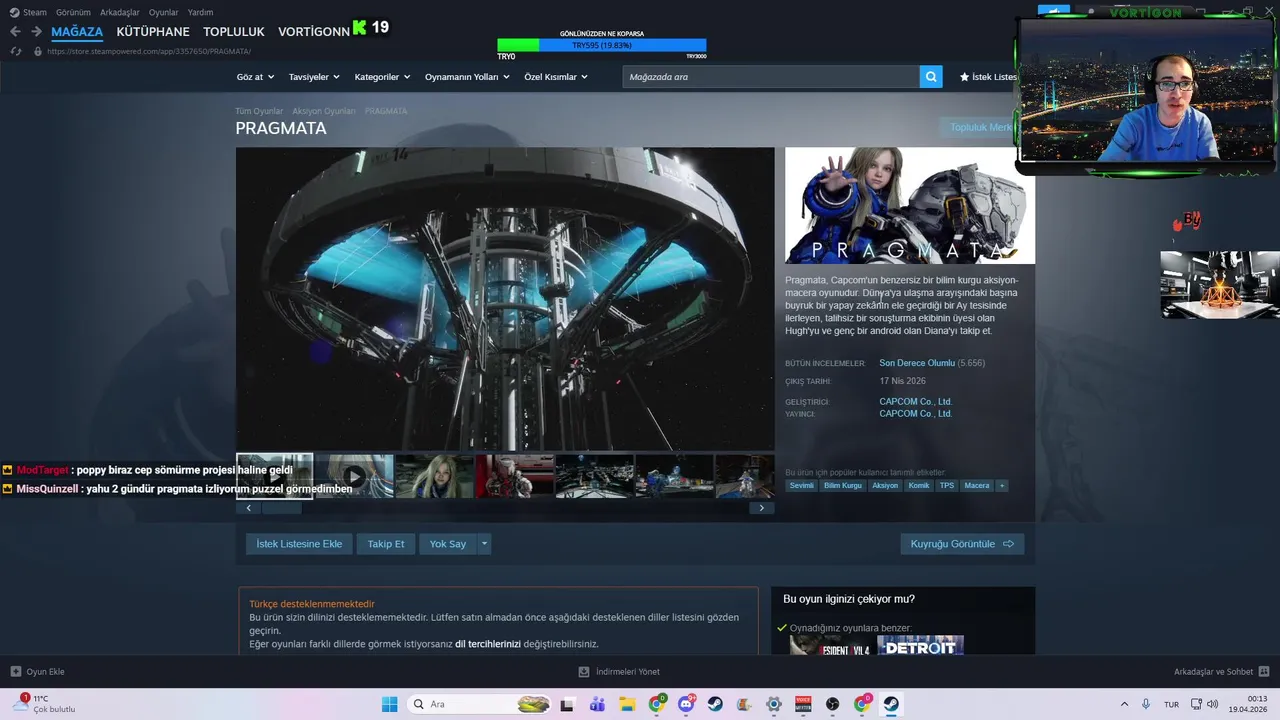Viewport: 1280px width, 720px height.
Task: Open File Explorer from the taskbar
Action: (x=627, y=704)
